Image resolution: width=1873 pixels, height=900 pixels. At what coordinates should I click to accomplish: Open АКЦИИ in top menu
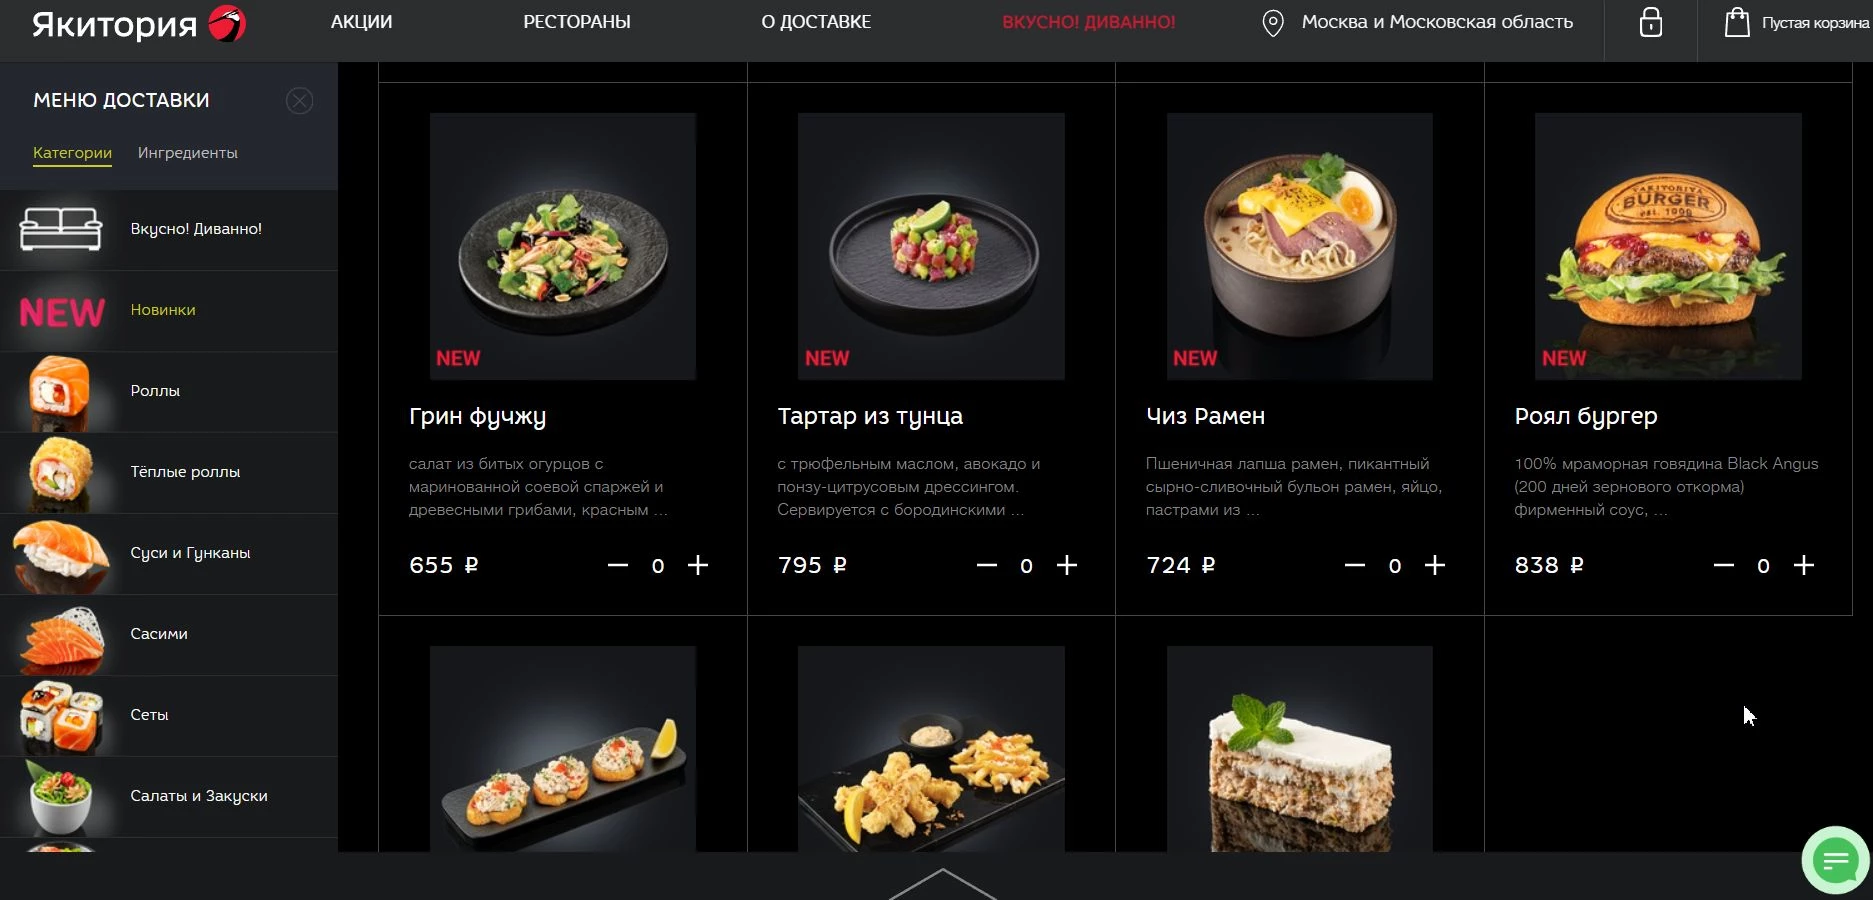361,22
